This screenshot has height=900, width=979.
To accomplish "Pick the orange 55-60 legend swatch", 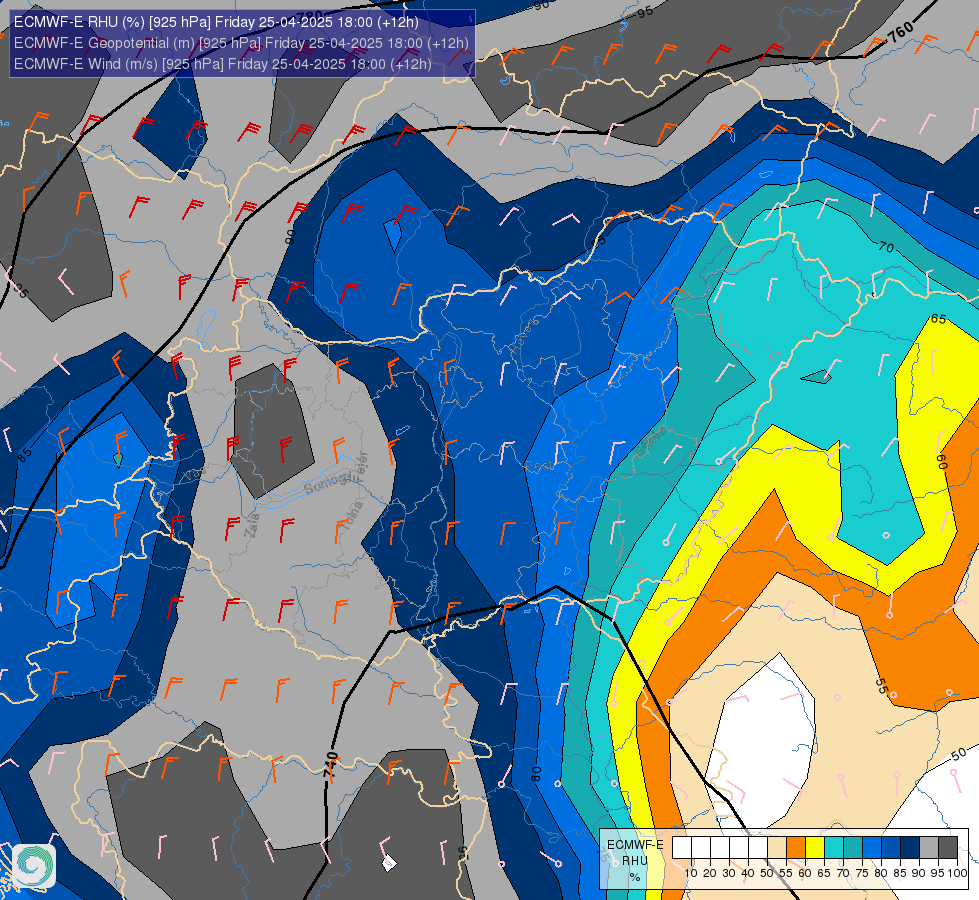I will tap(796, 848).
